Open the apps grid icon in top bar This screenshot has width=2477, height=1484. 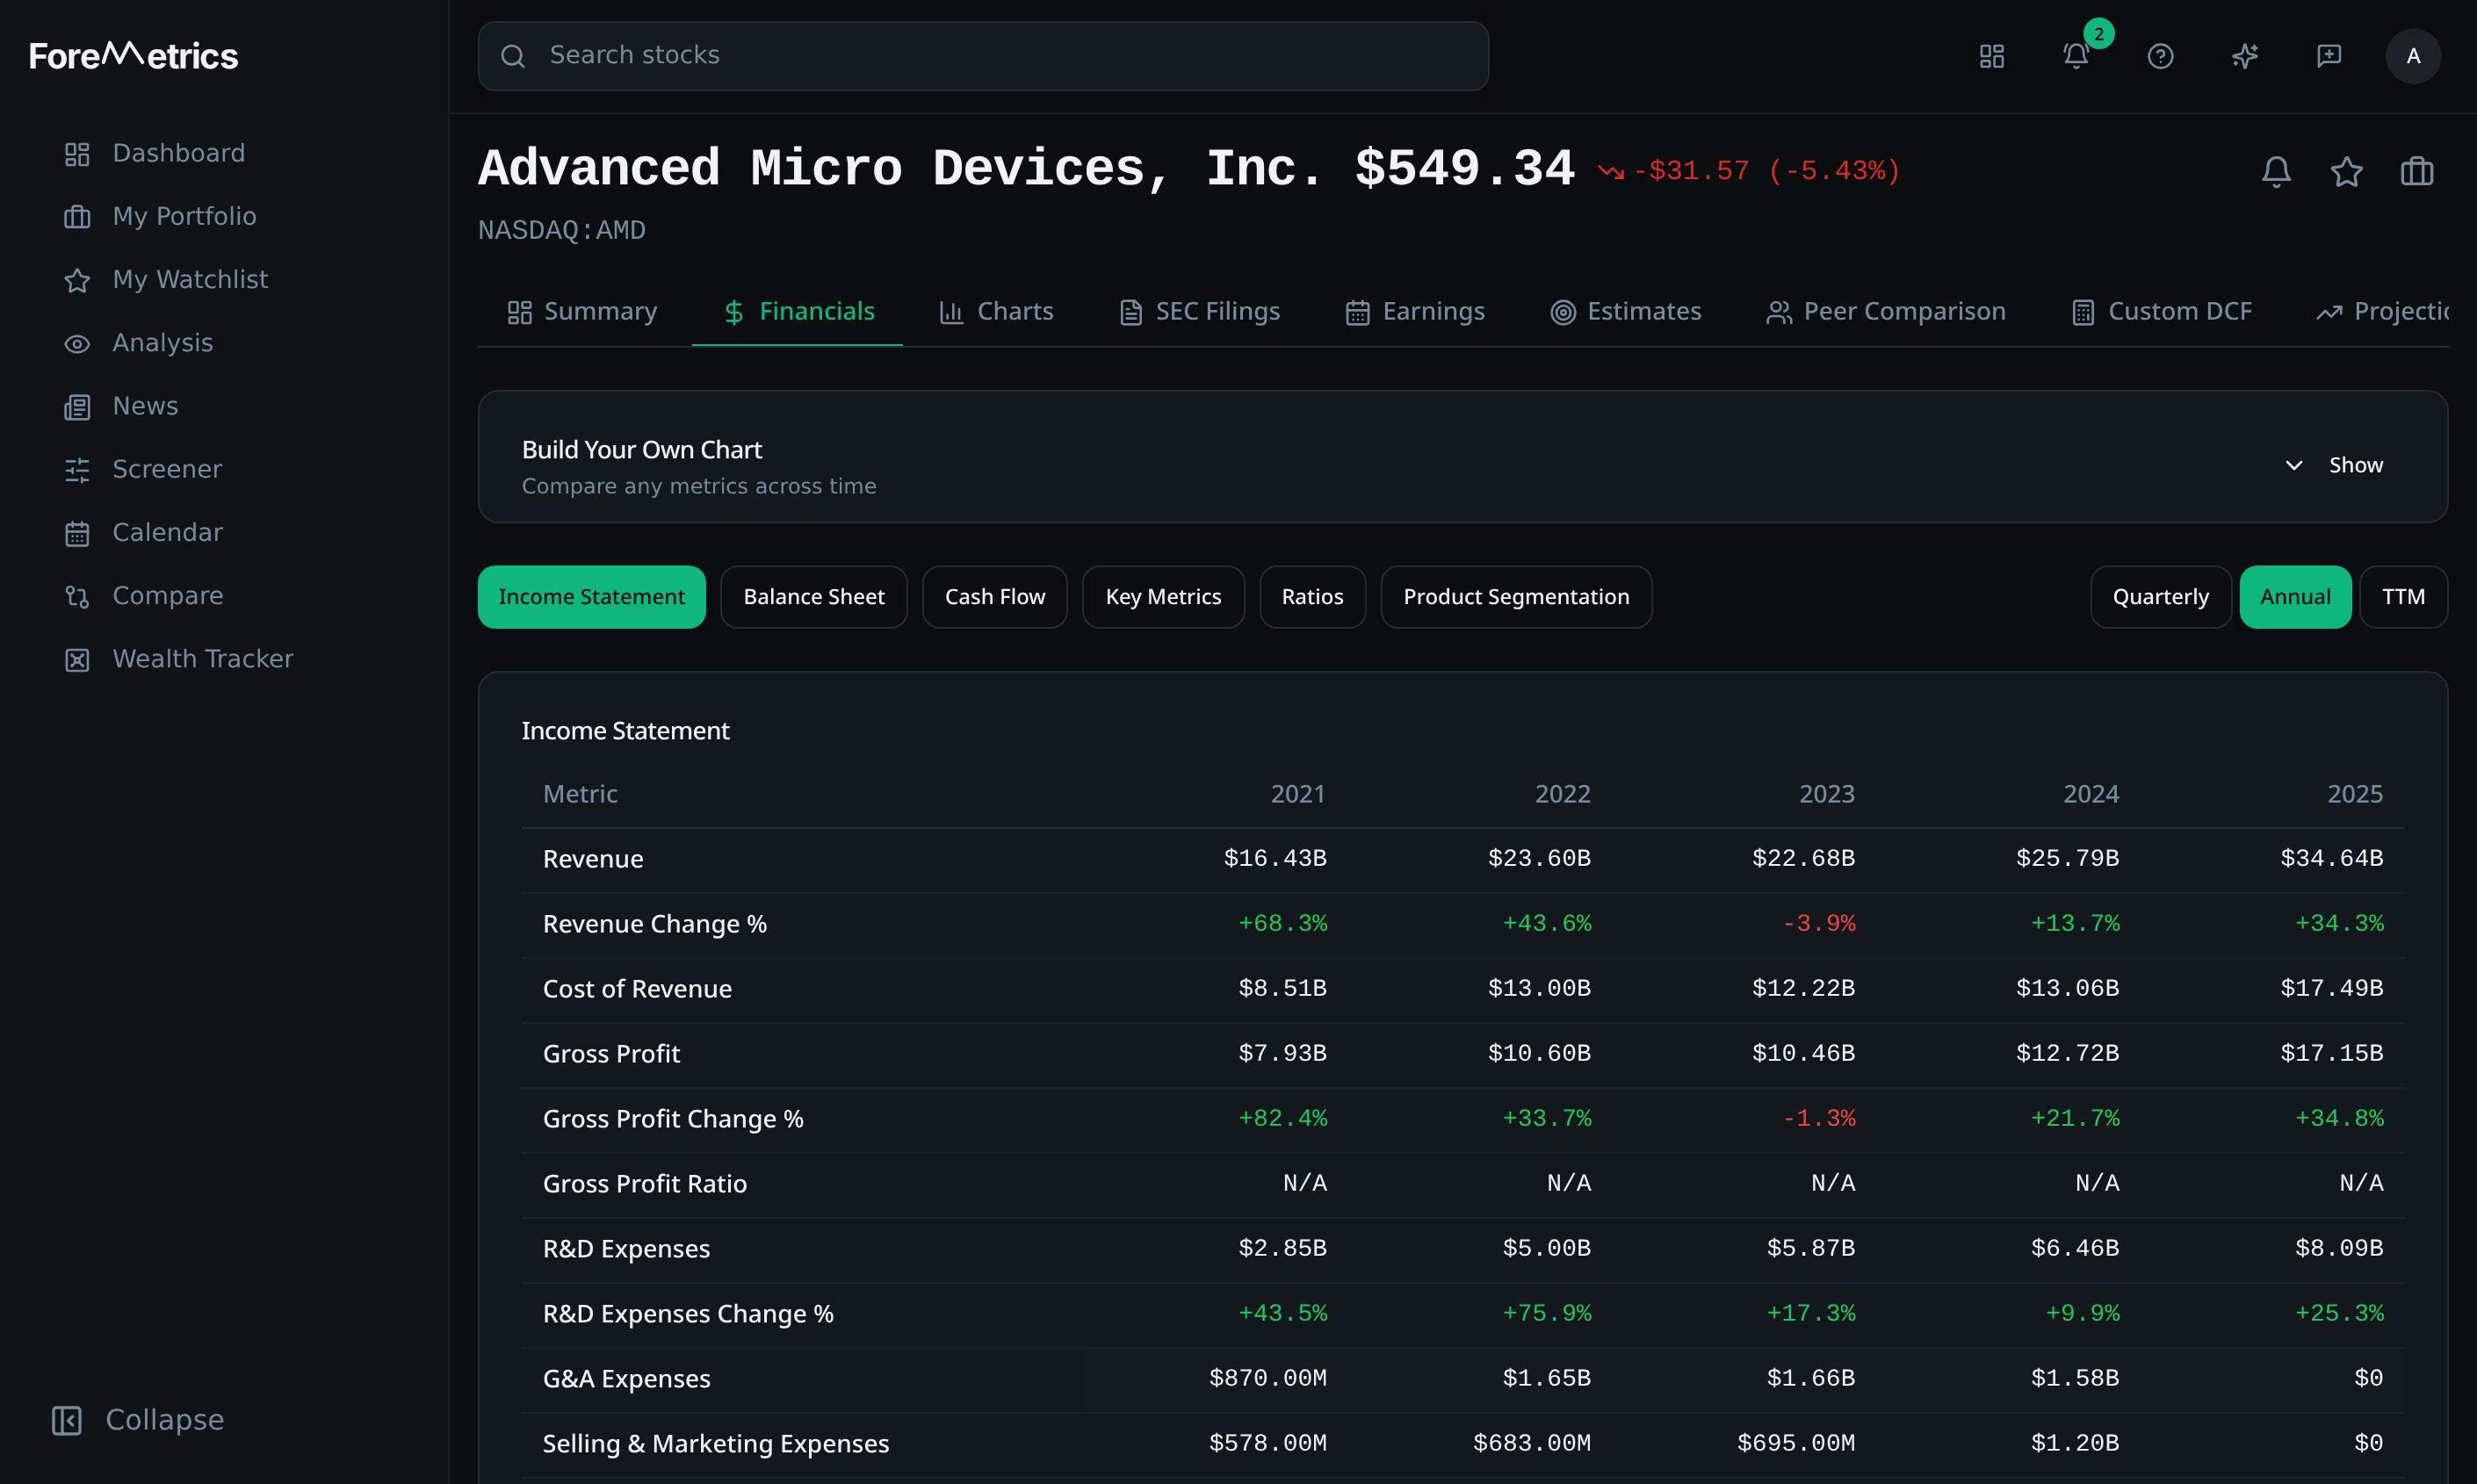[x=1991, y=56]
